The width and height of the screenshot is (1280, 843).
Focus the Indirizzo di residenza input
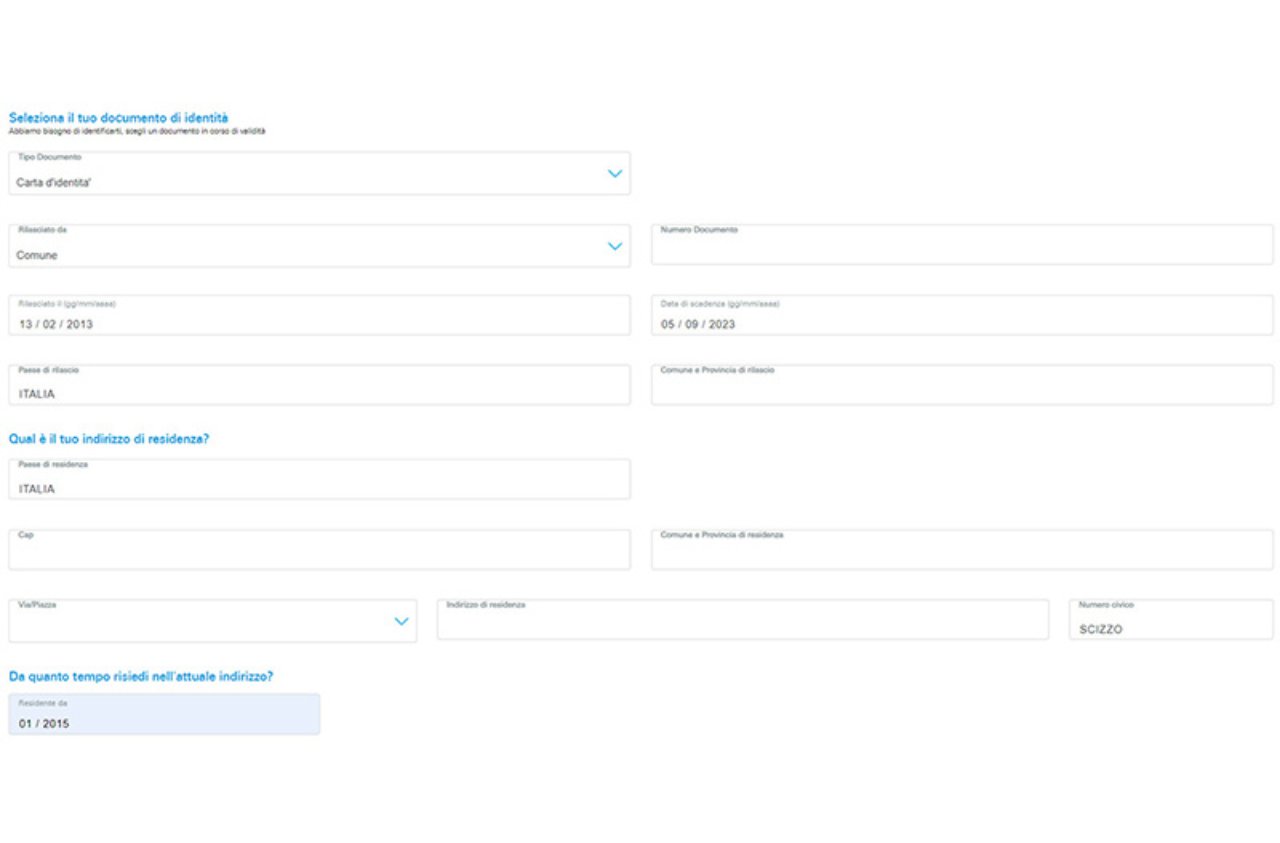[x=742, y=621]
